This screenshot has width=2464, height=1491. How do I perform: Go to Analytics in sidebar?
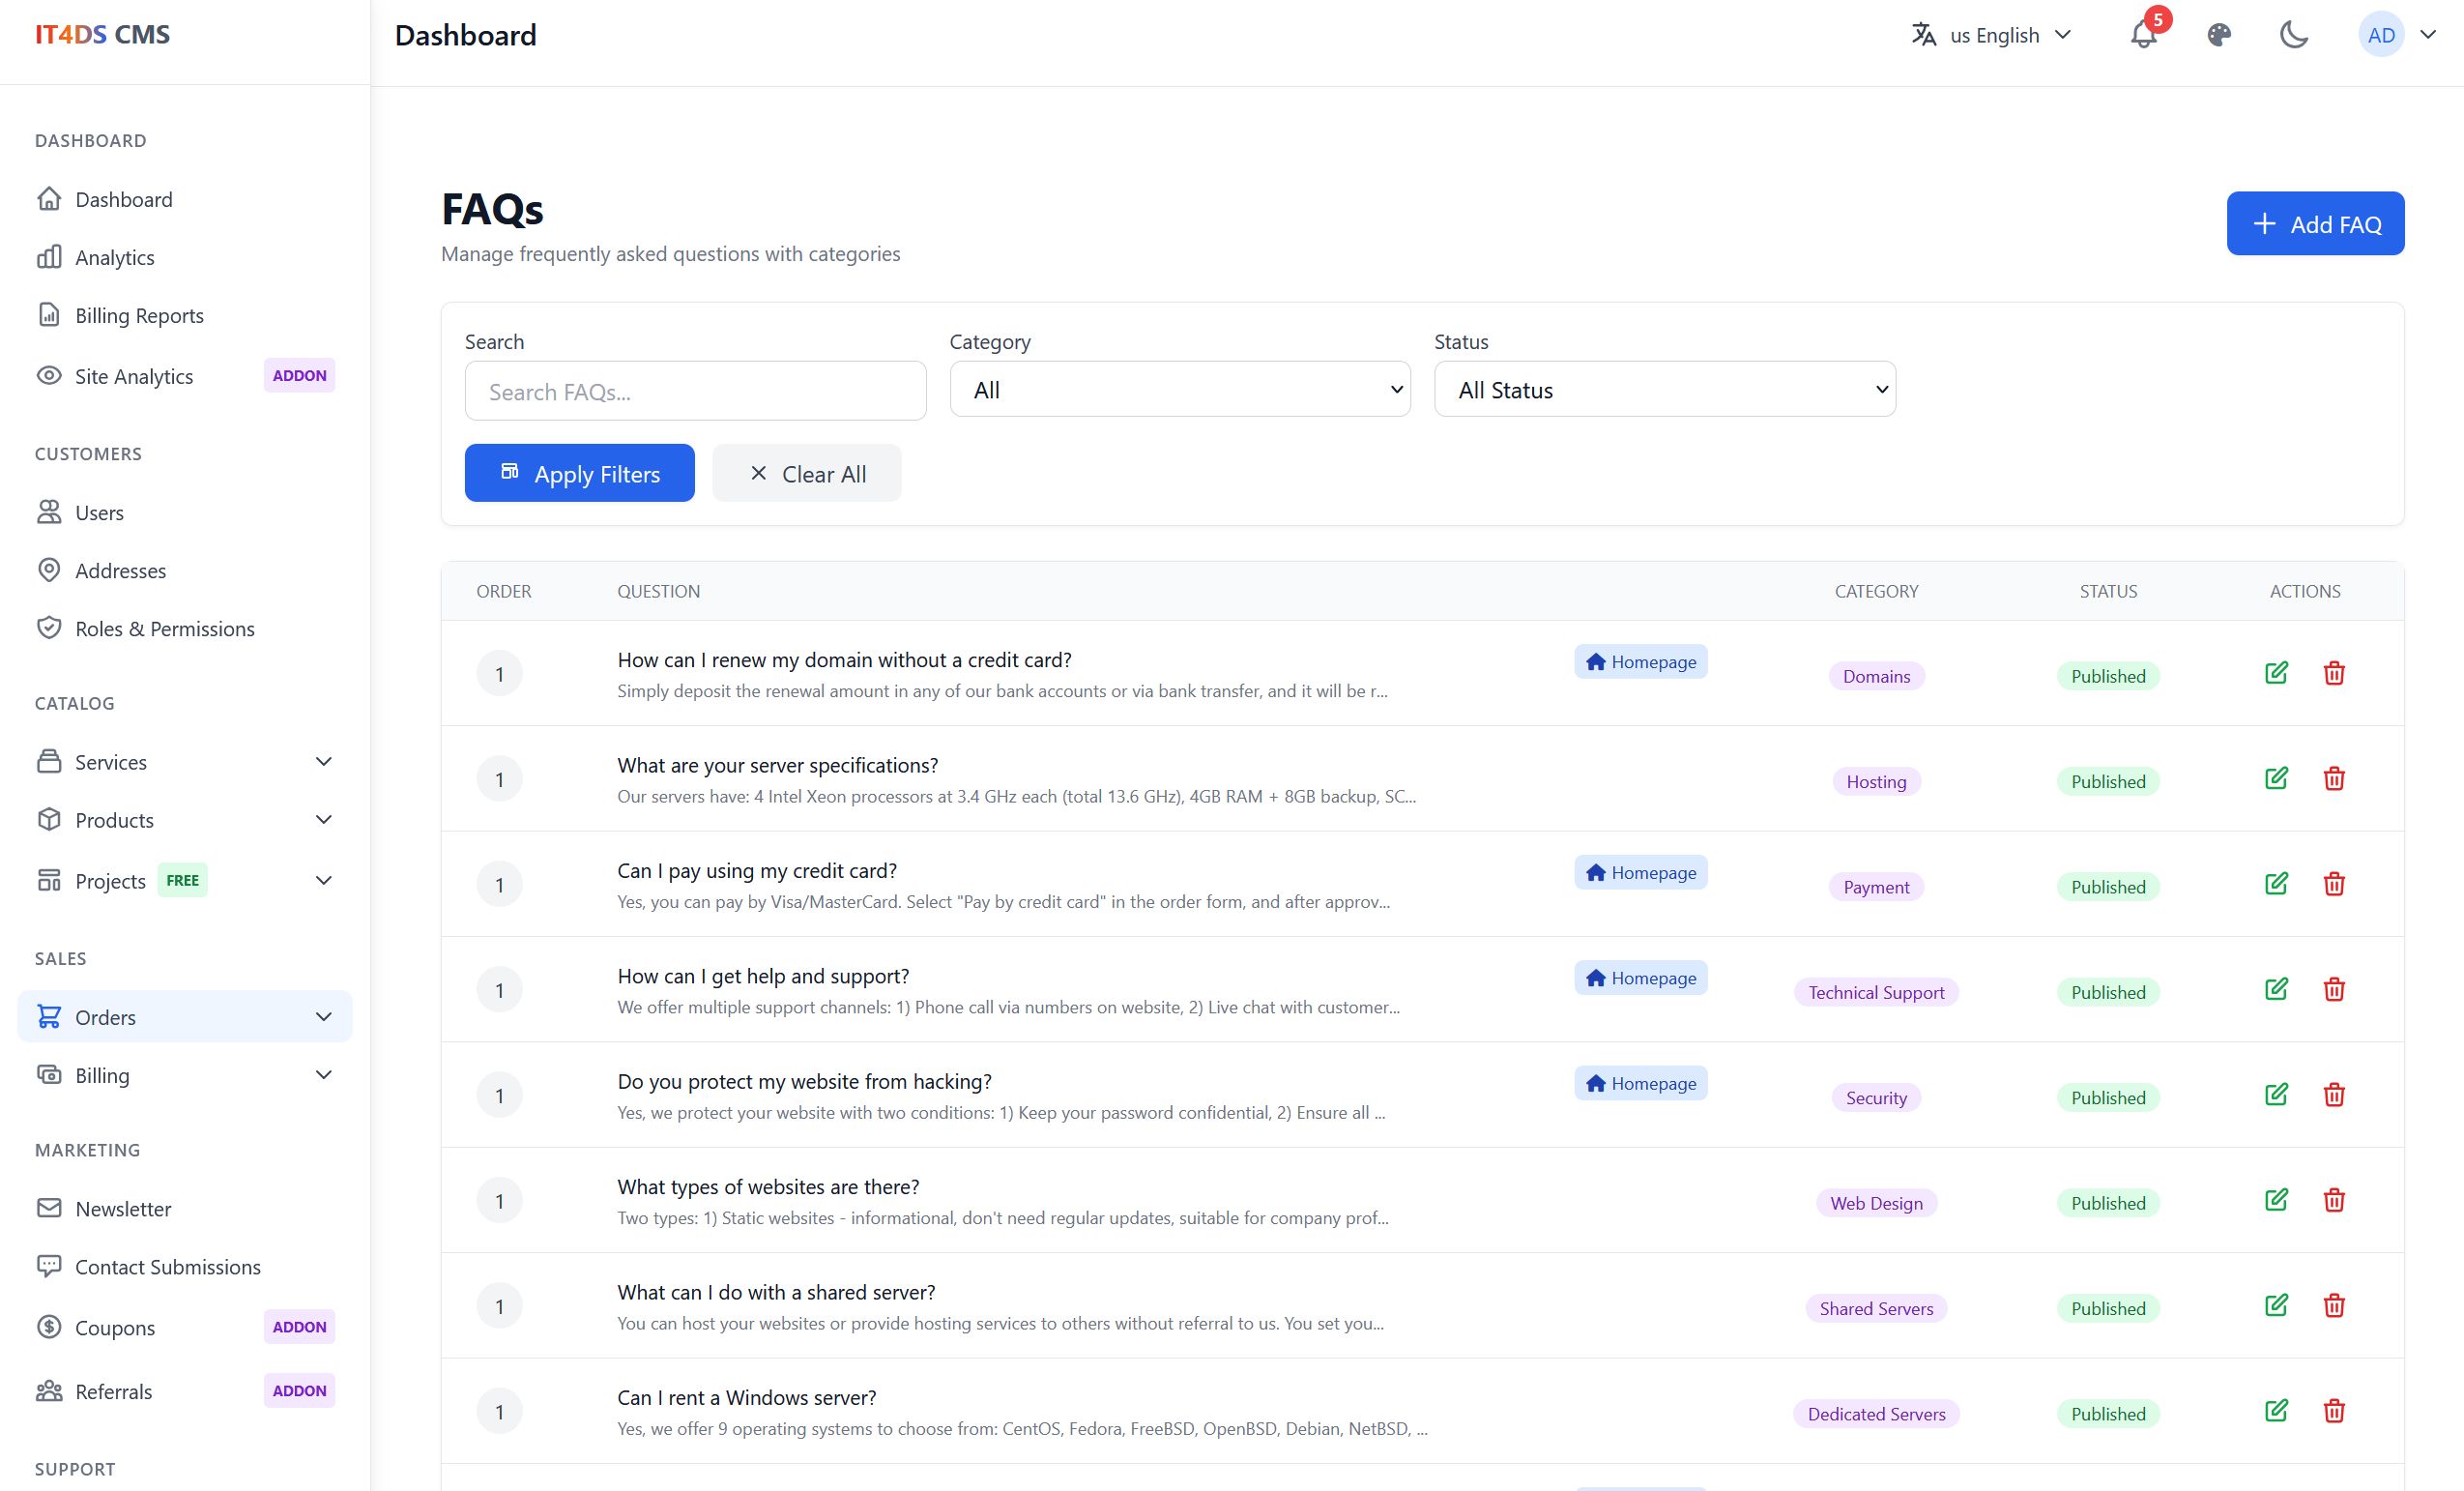tap(114, 258)
